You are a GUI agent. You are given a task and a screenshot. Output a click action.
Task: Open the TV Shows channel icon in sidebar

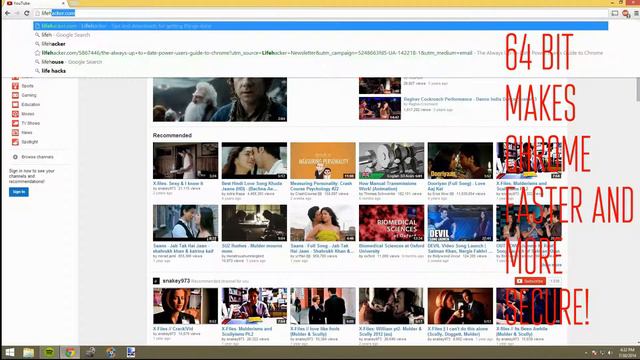(x=15, y=123)
